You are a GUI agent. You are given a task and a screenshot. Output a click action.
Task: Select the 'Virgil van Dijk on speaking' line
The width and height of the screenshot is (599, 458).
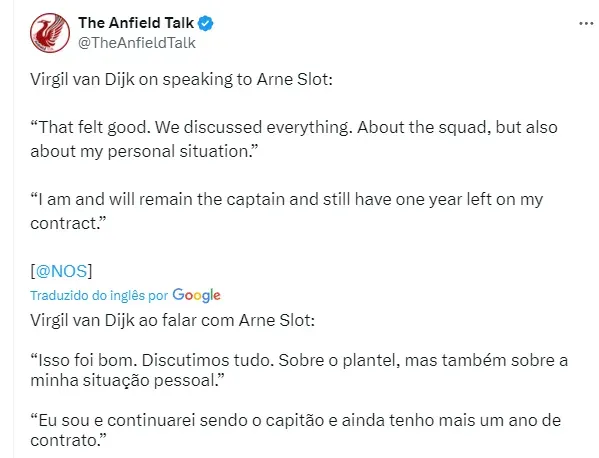[181, 79]
